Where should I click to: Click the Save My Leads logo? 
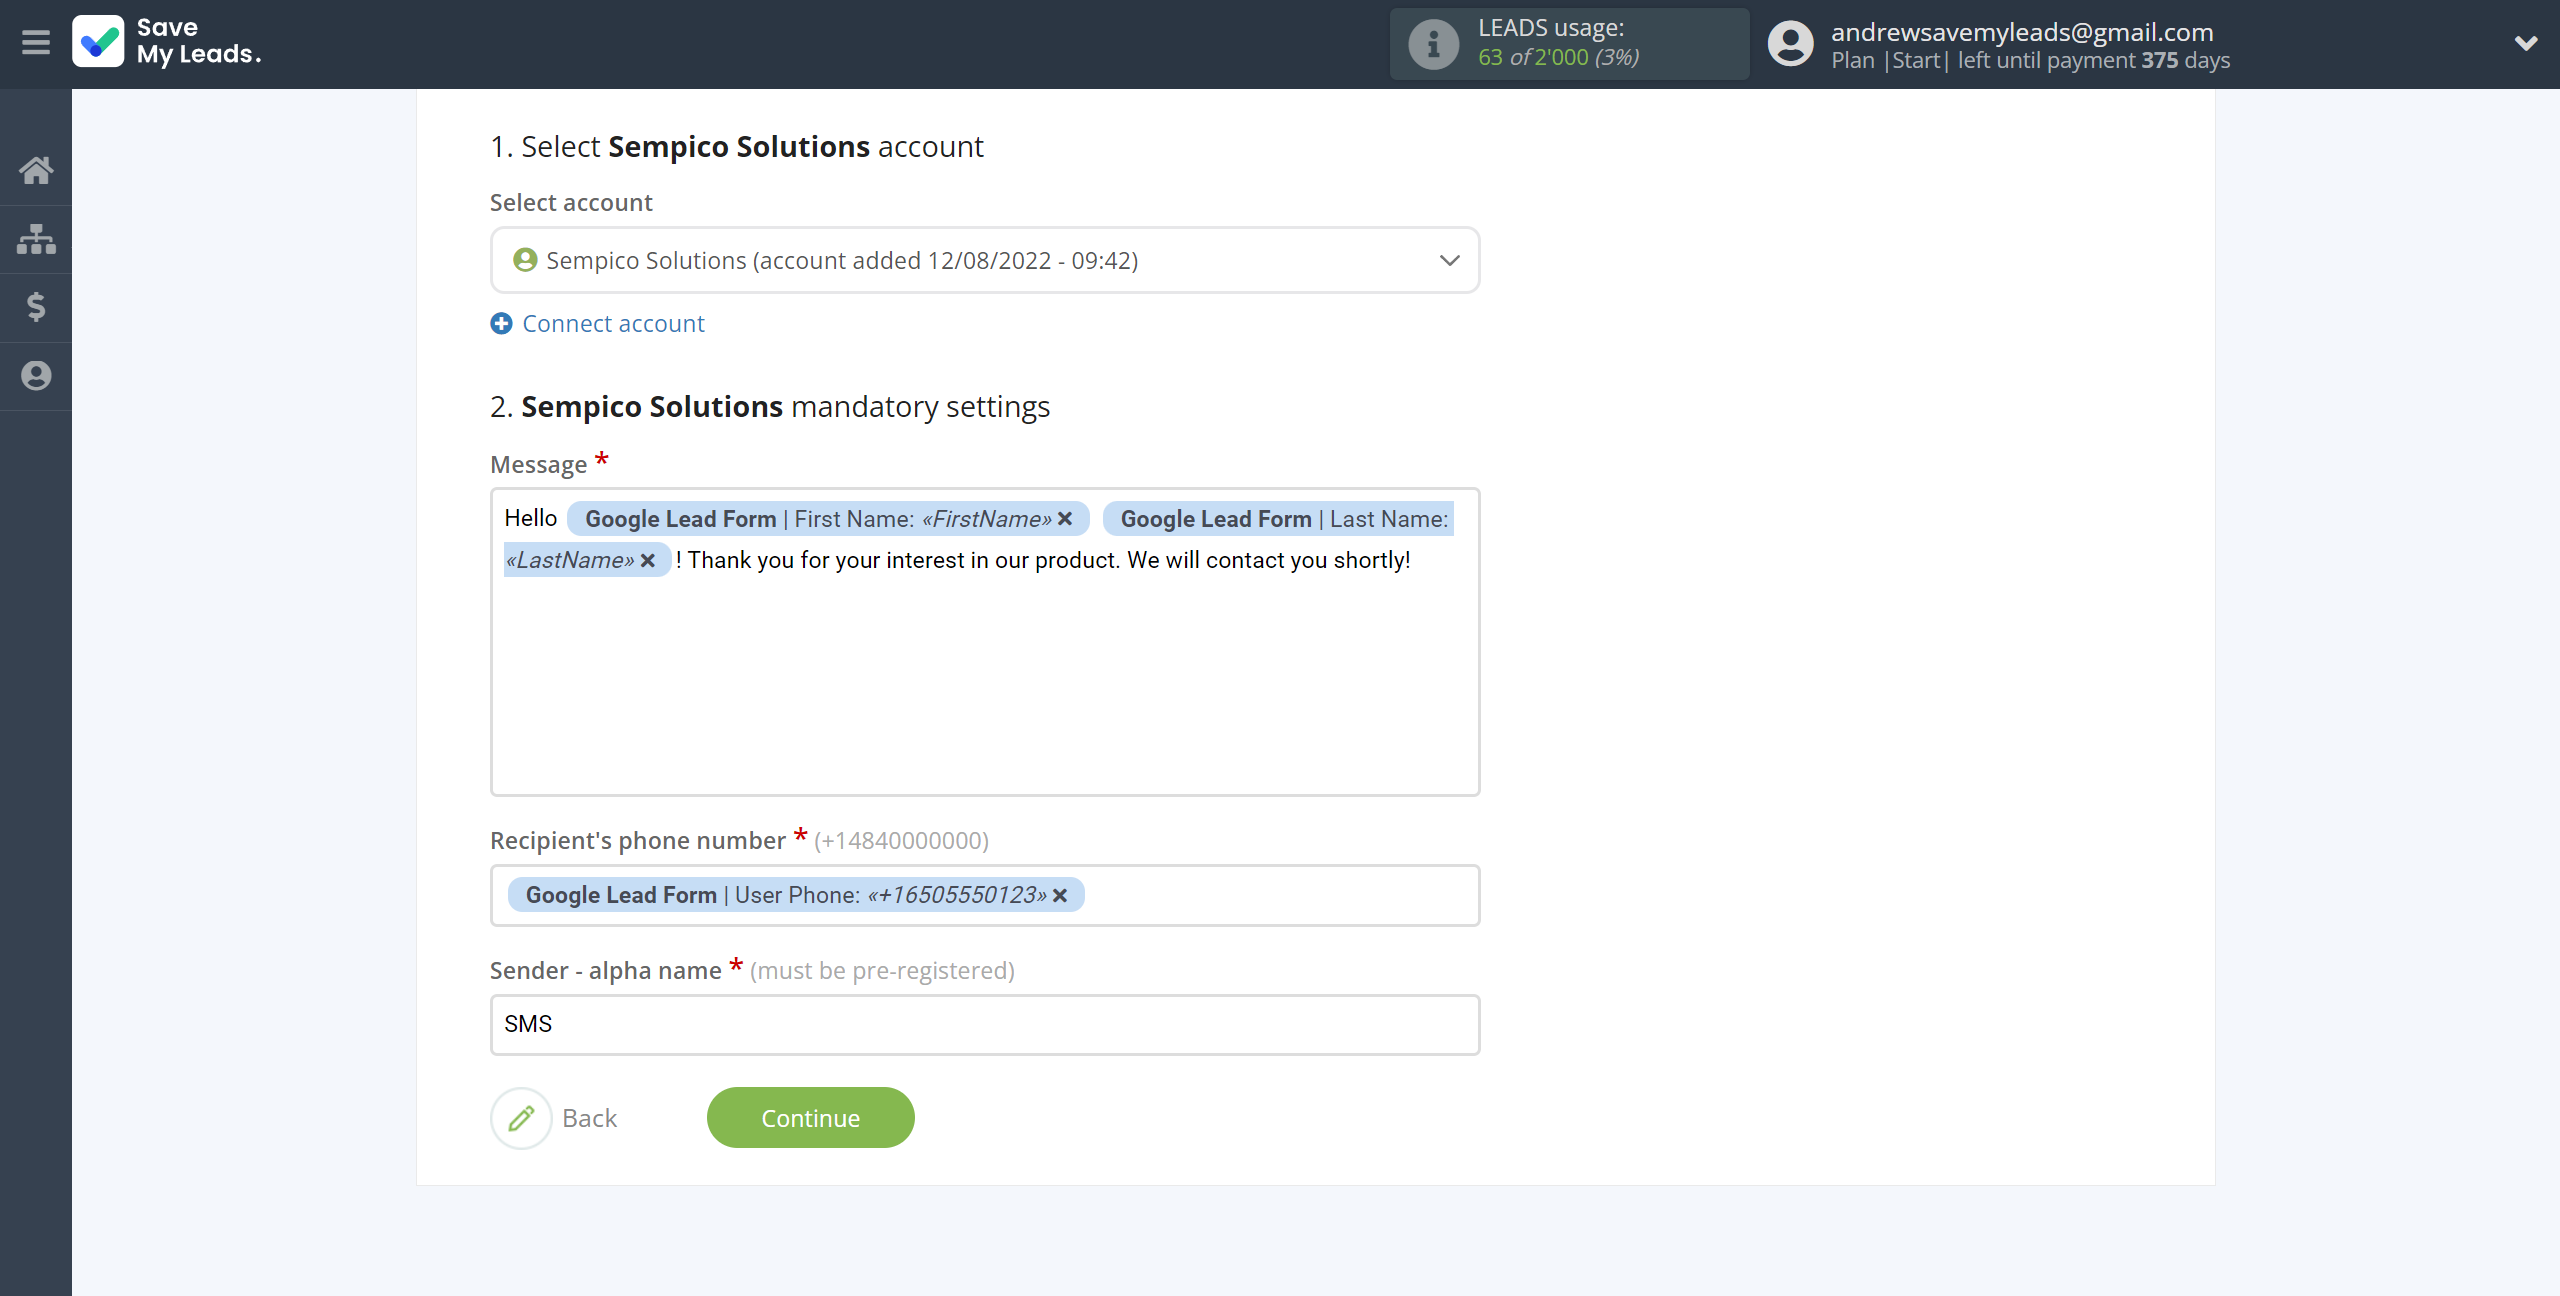[x=167, y=42]
